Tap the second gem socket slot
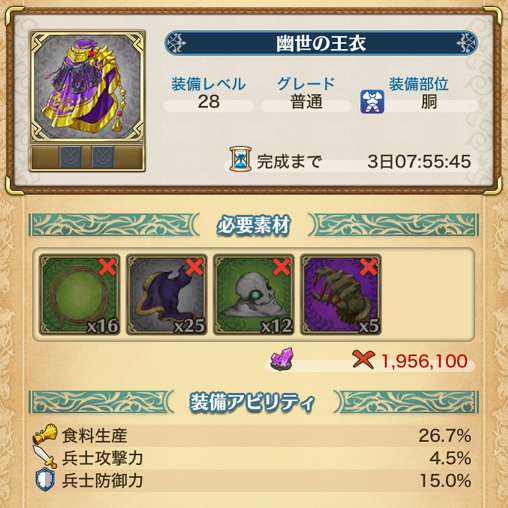The image size is (508, 508). point(103,157)
